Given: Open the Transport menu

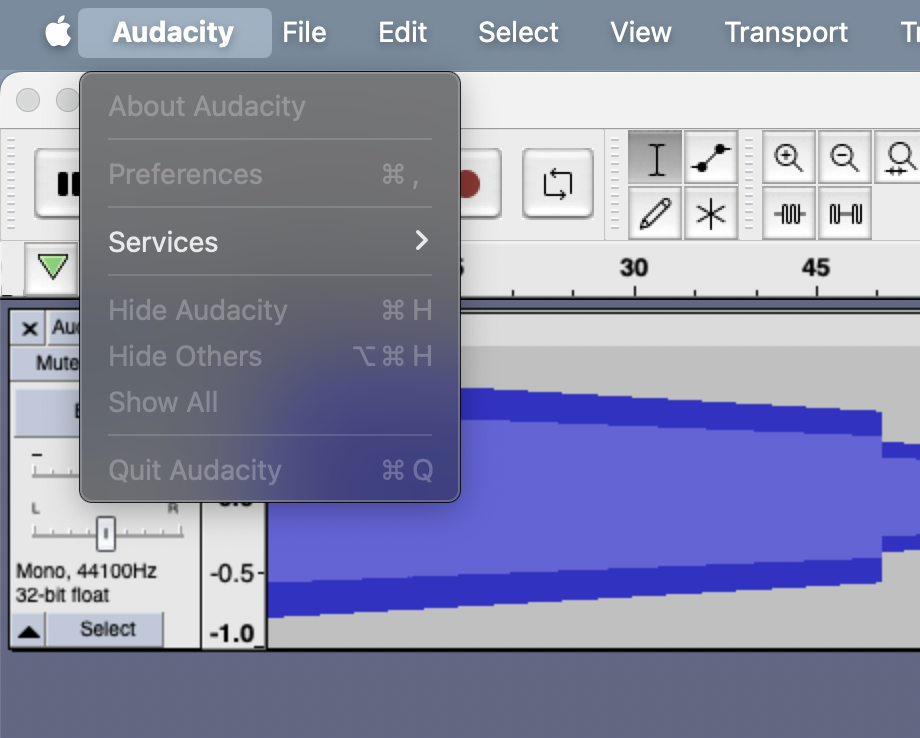Looking at the screenshot, I should point(785,32).
